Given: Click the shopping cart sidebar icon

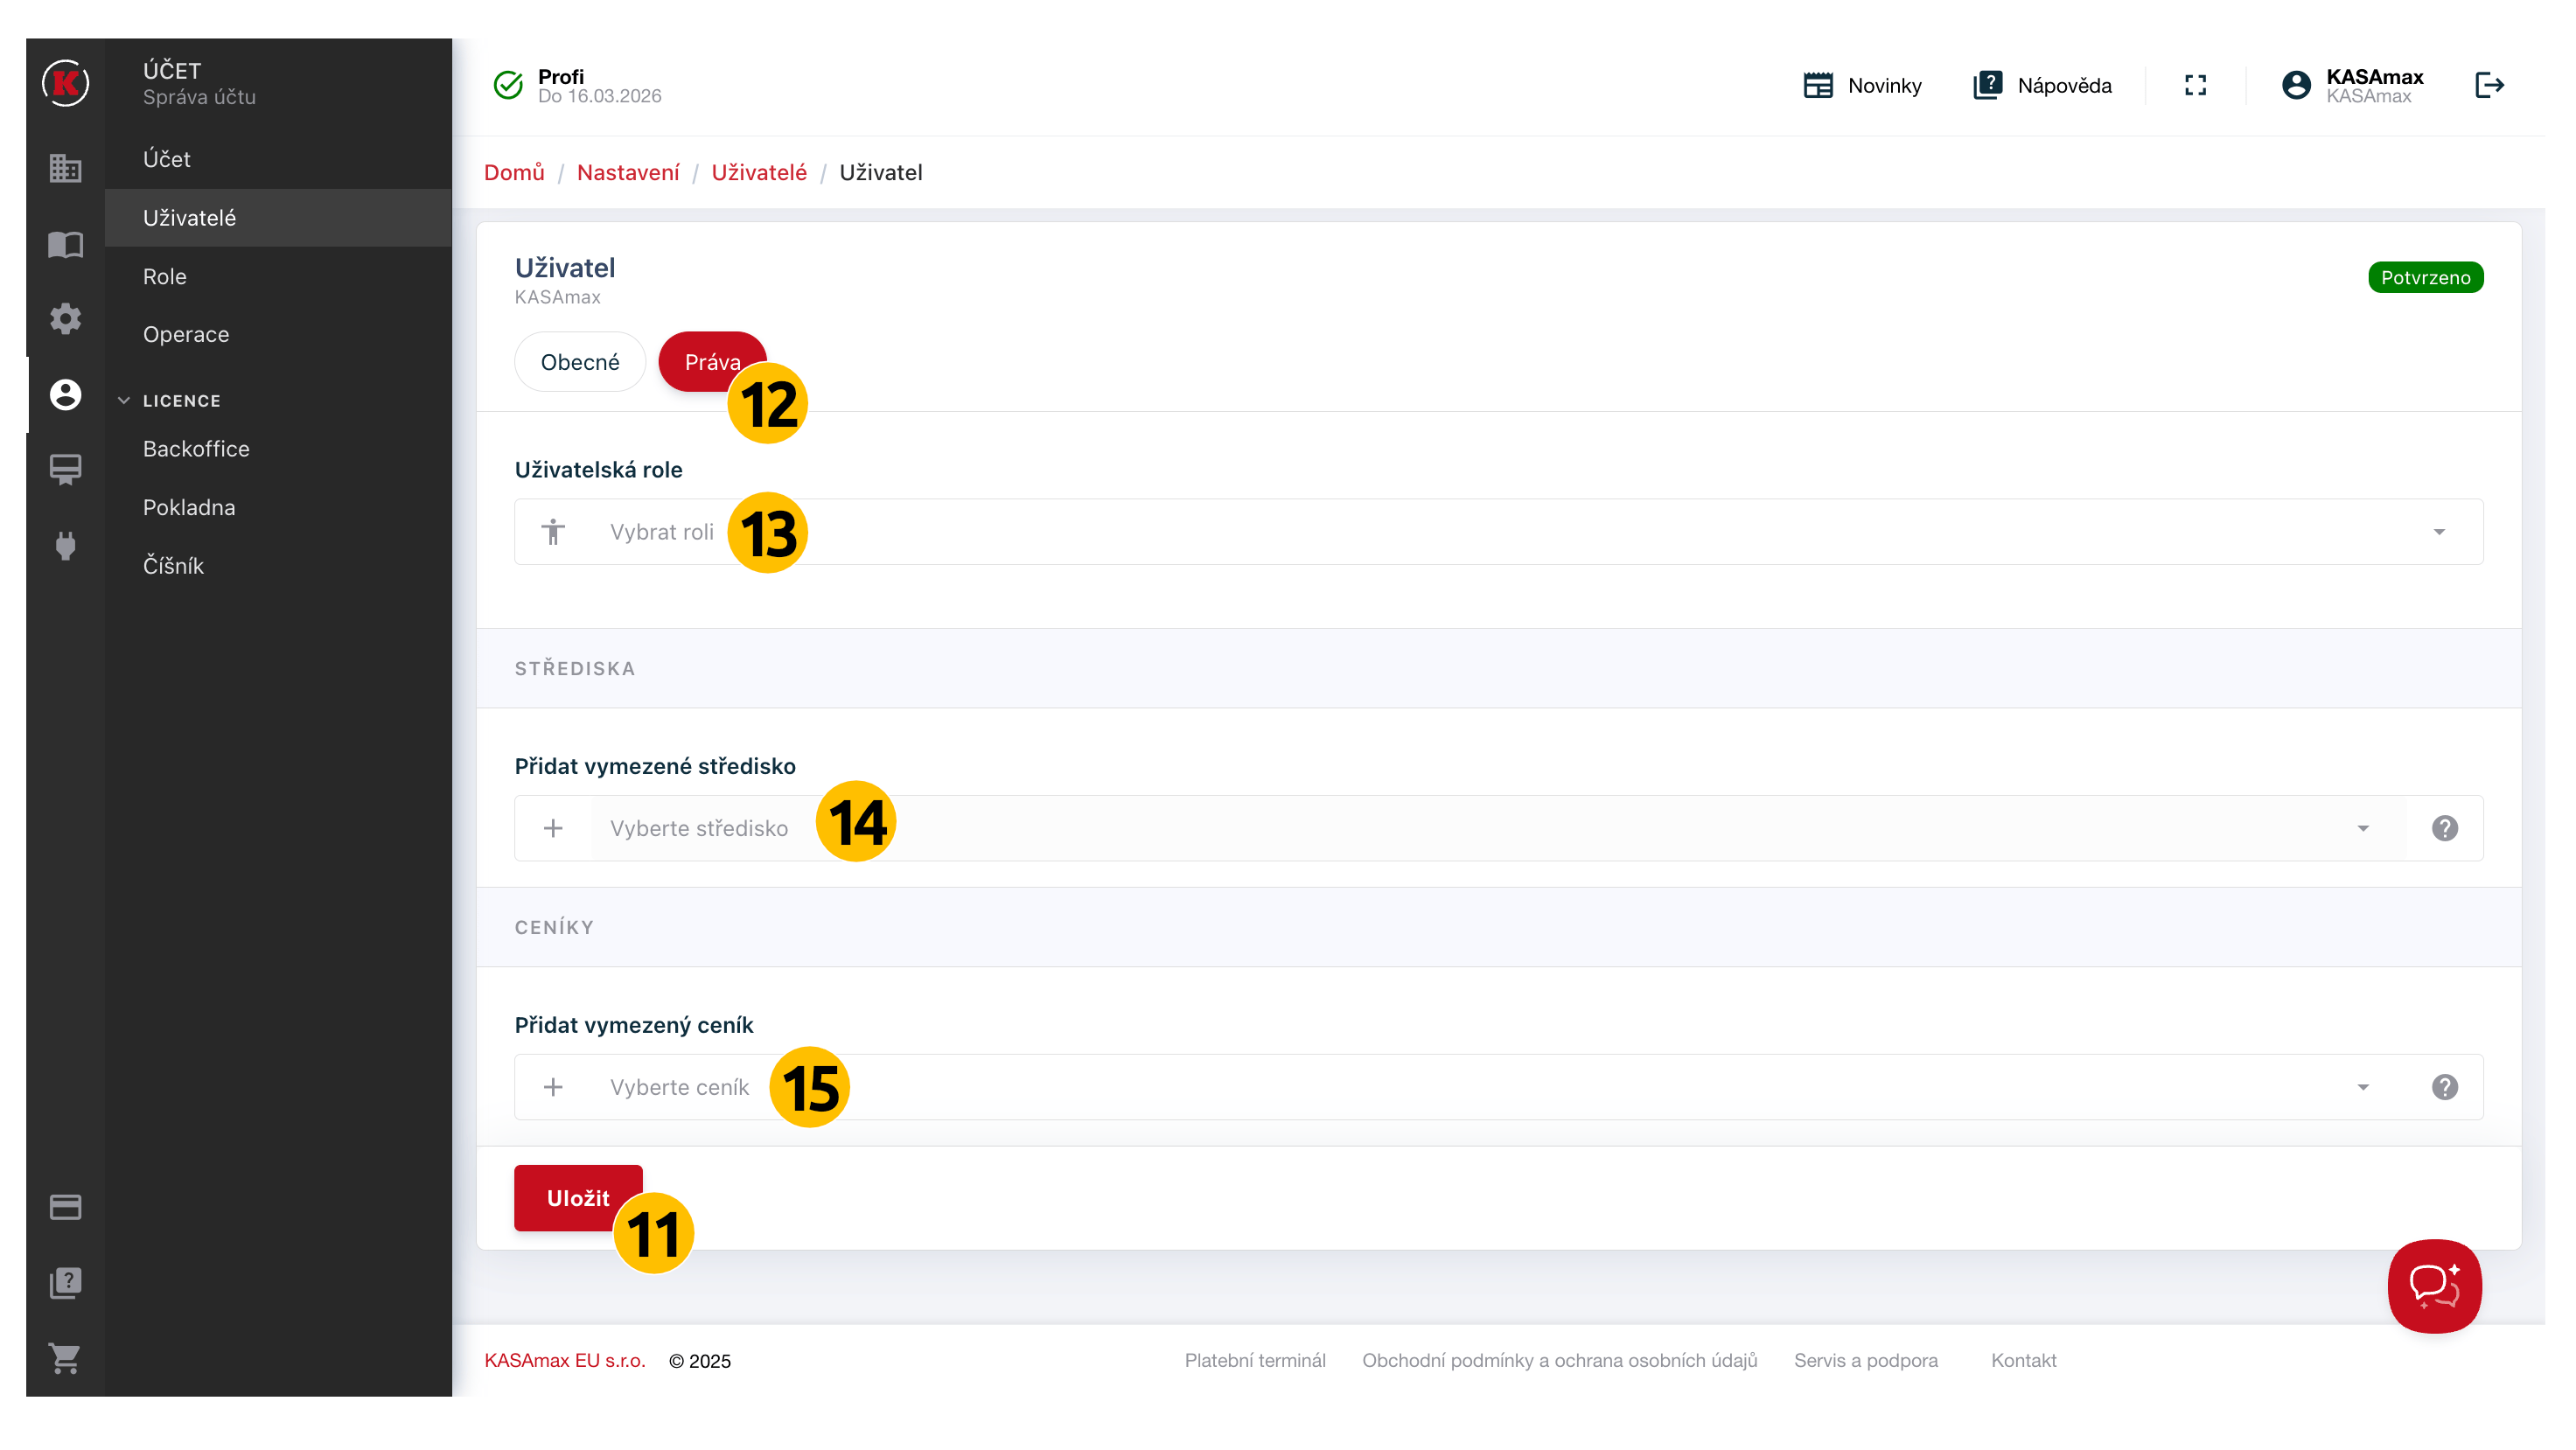Looking at the screenshot, I should click(65, 1358).
